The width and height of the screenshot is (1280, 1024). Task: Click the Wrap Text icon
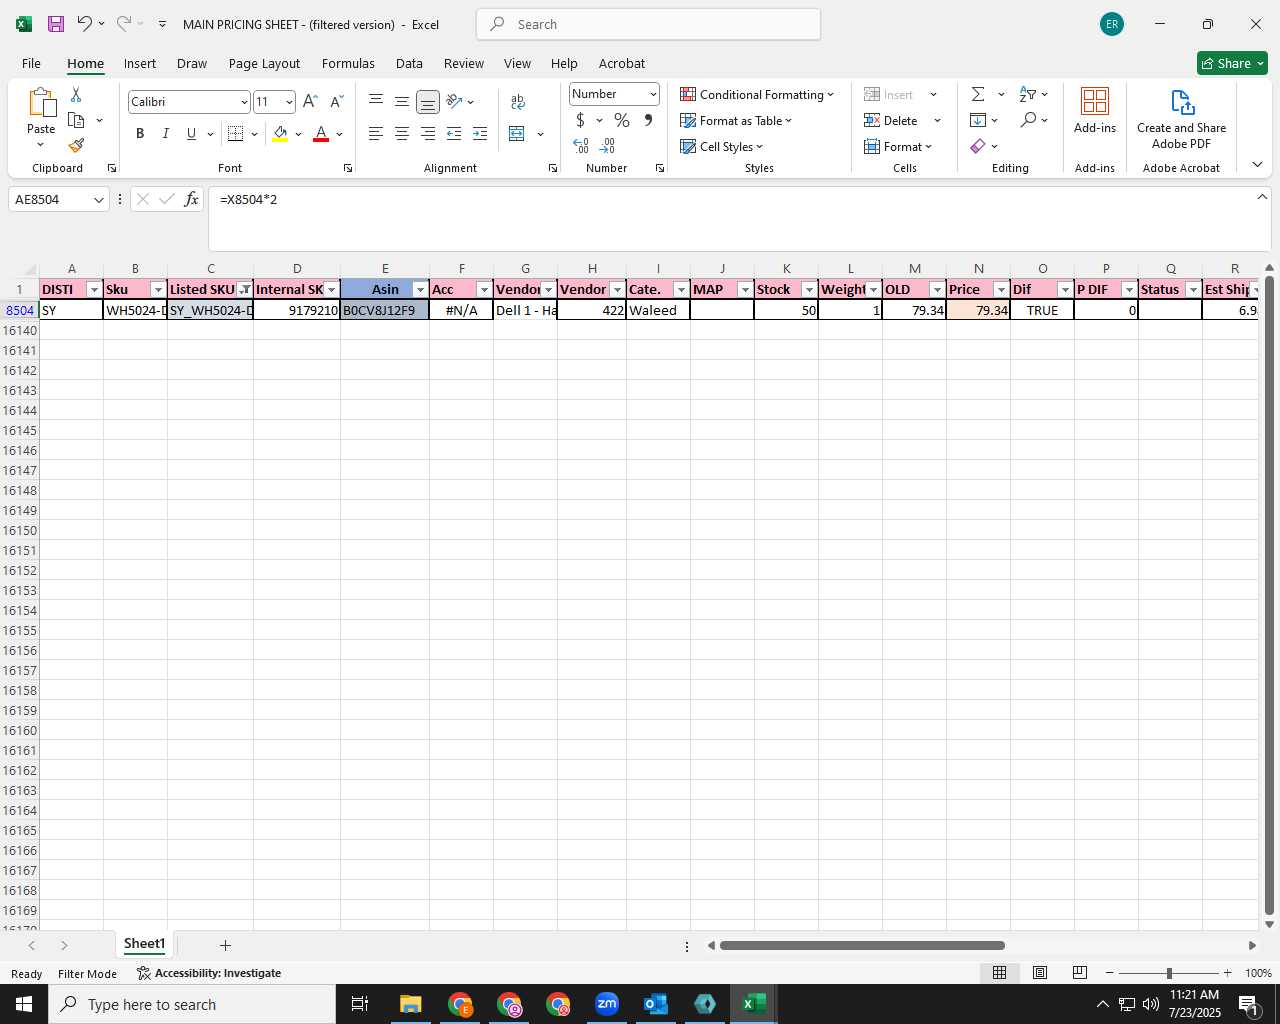(518, 101)
